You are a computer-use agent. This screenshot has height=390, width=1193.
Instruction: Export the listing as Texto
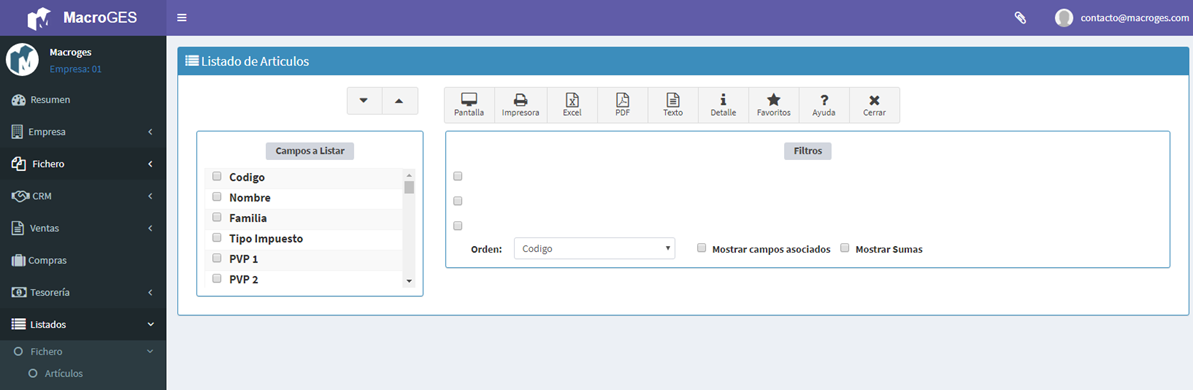[673, 105]
